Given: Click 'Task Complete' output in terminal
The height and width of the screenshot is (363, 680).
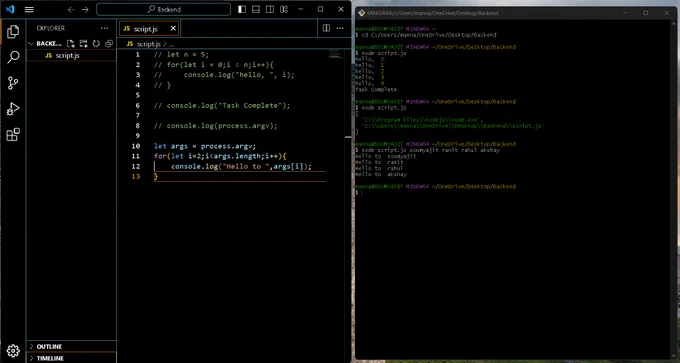Looking at the screenshot, I should click(376, 89).
